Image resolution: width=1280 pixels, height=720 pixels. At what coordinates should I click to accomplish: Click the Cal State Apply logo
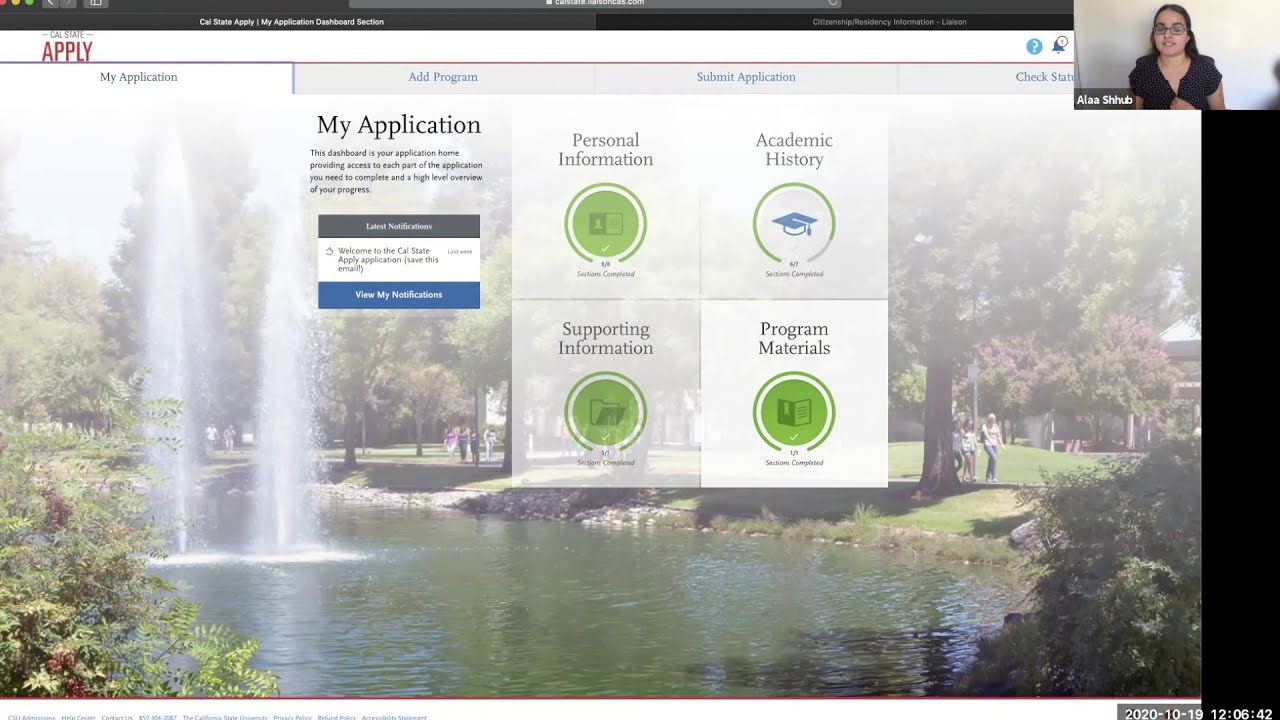coord(67,46)
